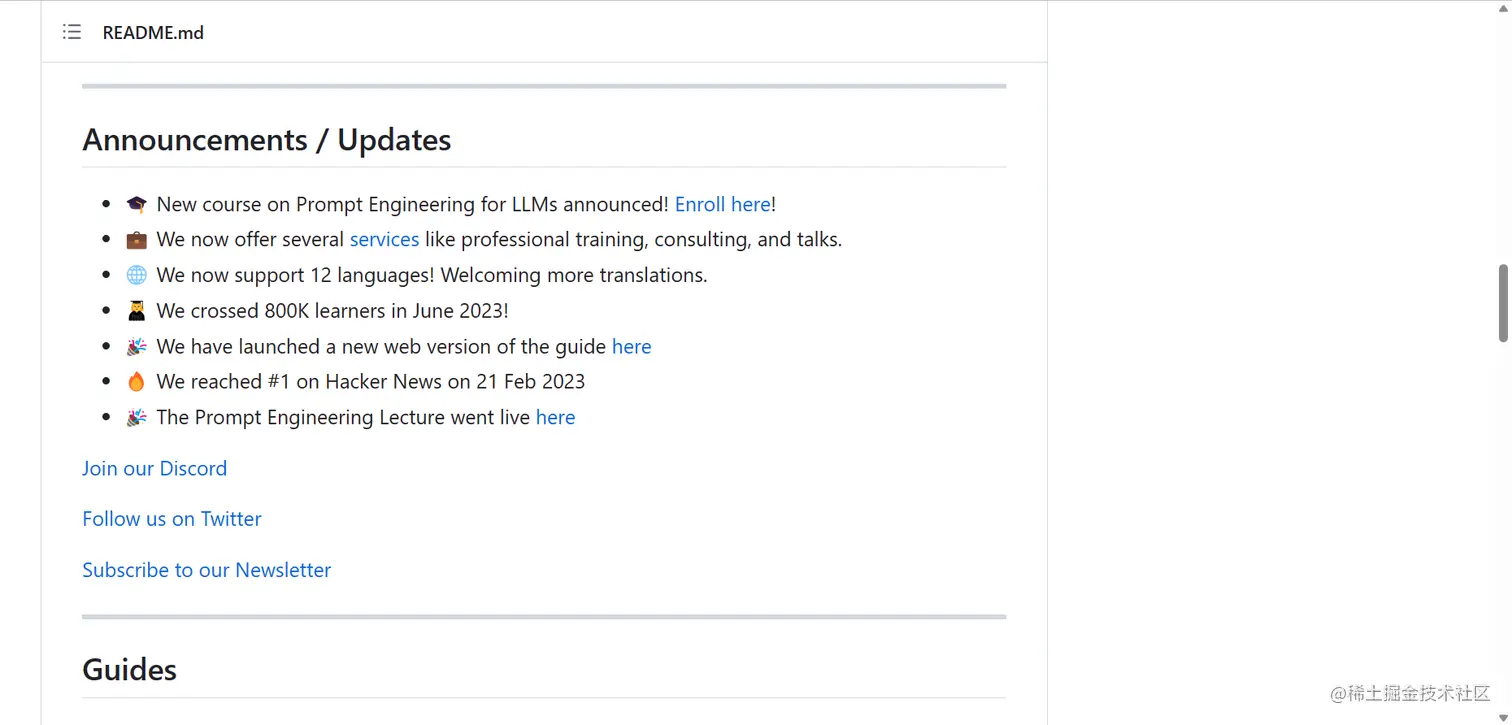Viewport: 1512px width, 725px height.
Task: Click the "We crossed 800K learners" text
Action: coord(332,311)
